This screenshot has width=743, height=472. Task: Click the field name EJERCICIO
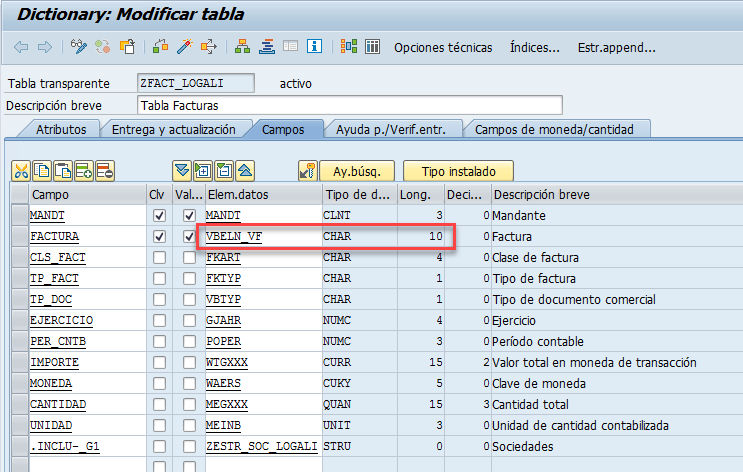[x=62, y=320]
